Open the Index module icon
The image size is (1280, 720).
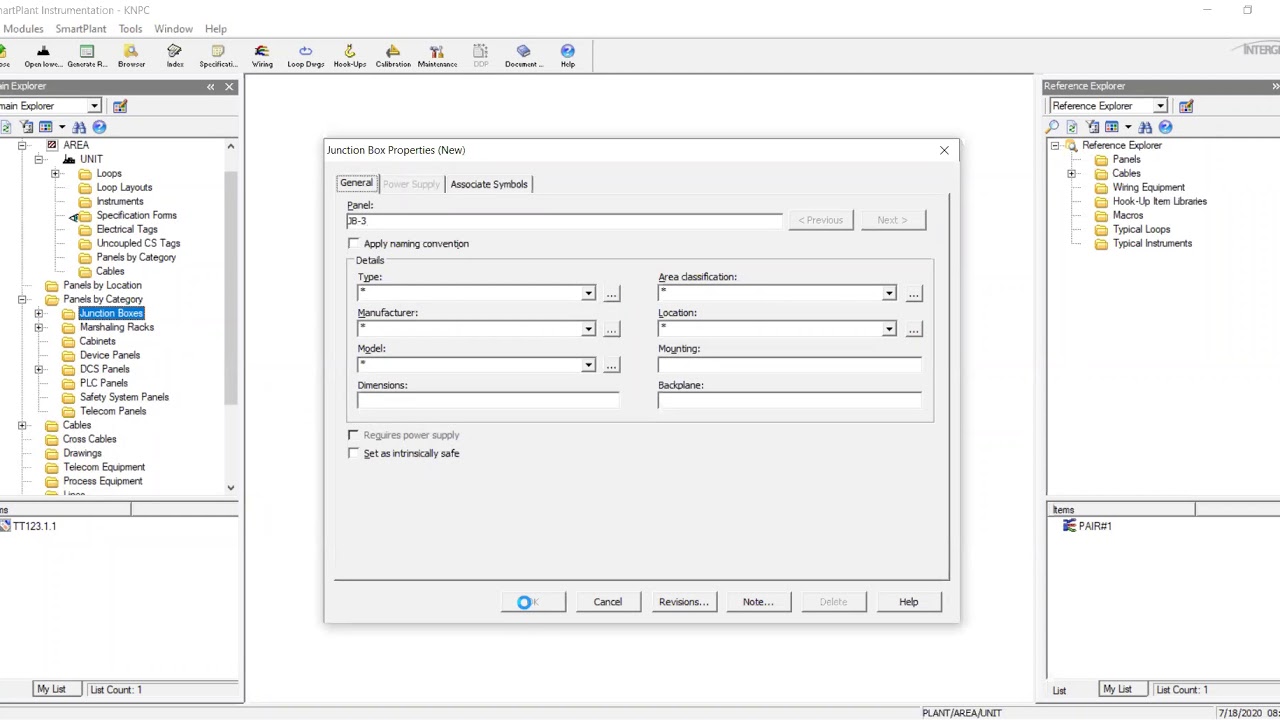(175, 56)
